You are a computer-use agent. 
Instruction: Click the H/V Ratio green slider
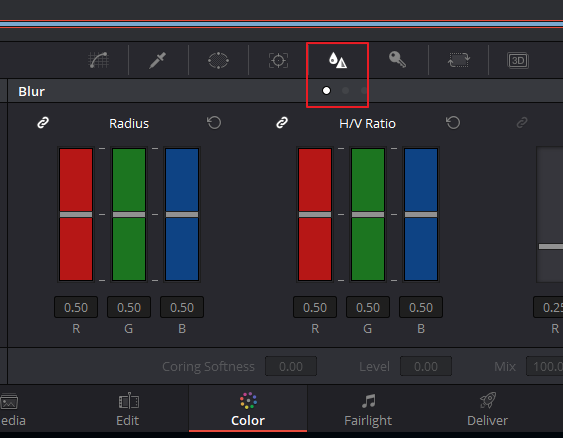(368, 214)
